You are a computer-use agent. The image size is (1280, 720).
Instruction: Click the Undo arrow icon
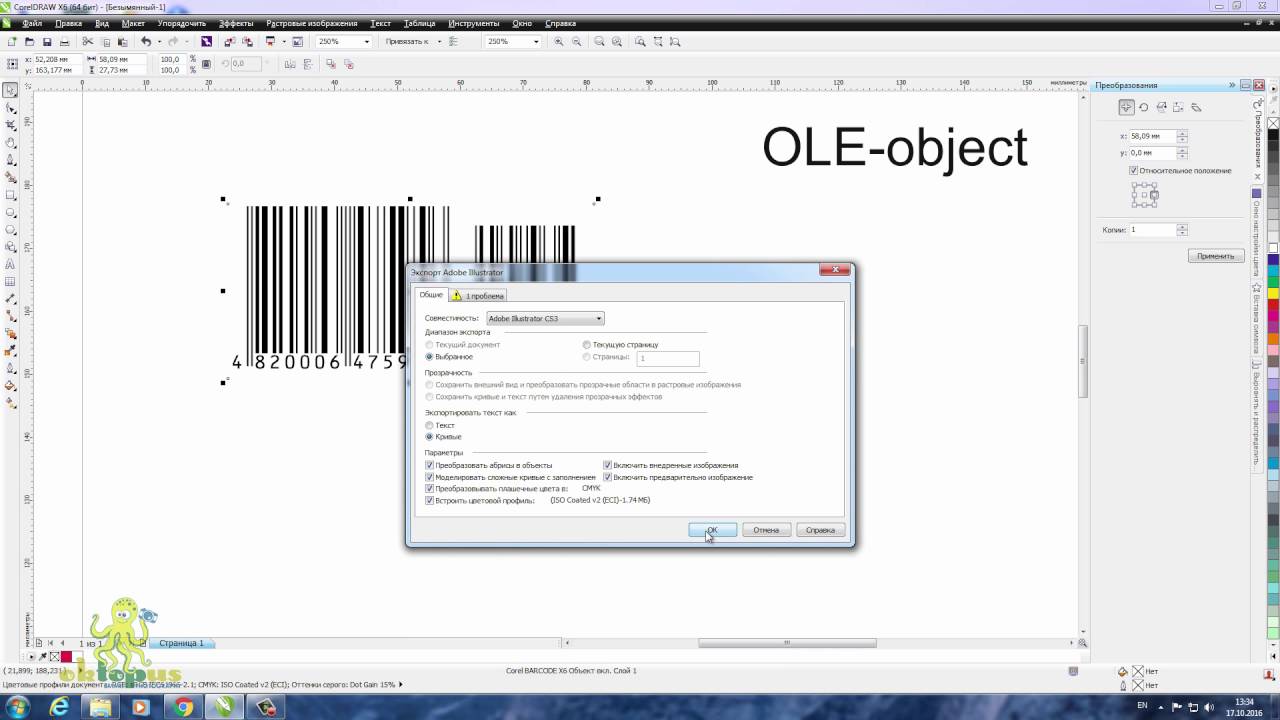click(x=146, y=42)
